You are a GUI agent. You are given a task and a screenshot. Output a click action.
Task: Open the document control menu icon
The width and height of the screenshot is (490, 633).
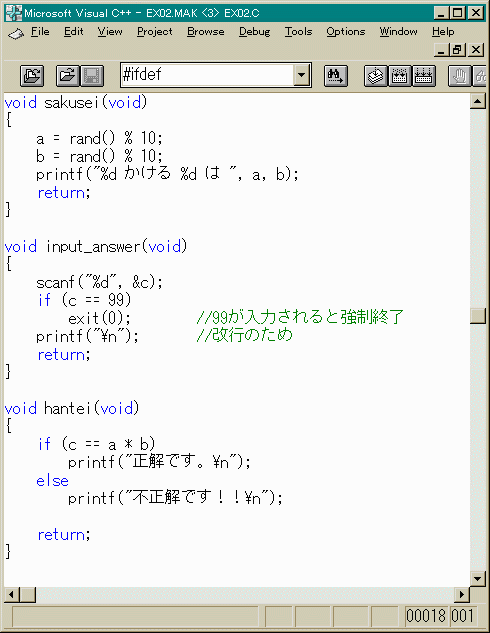tap(16, 34)
